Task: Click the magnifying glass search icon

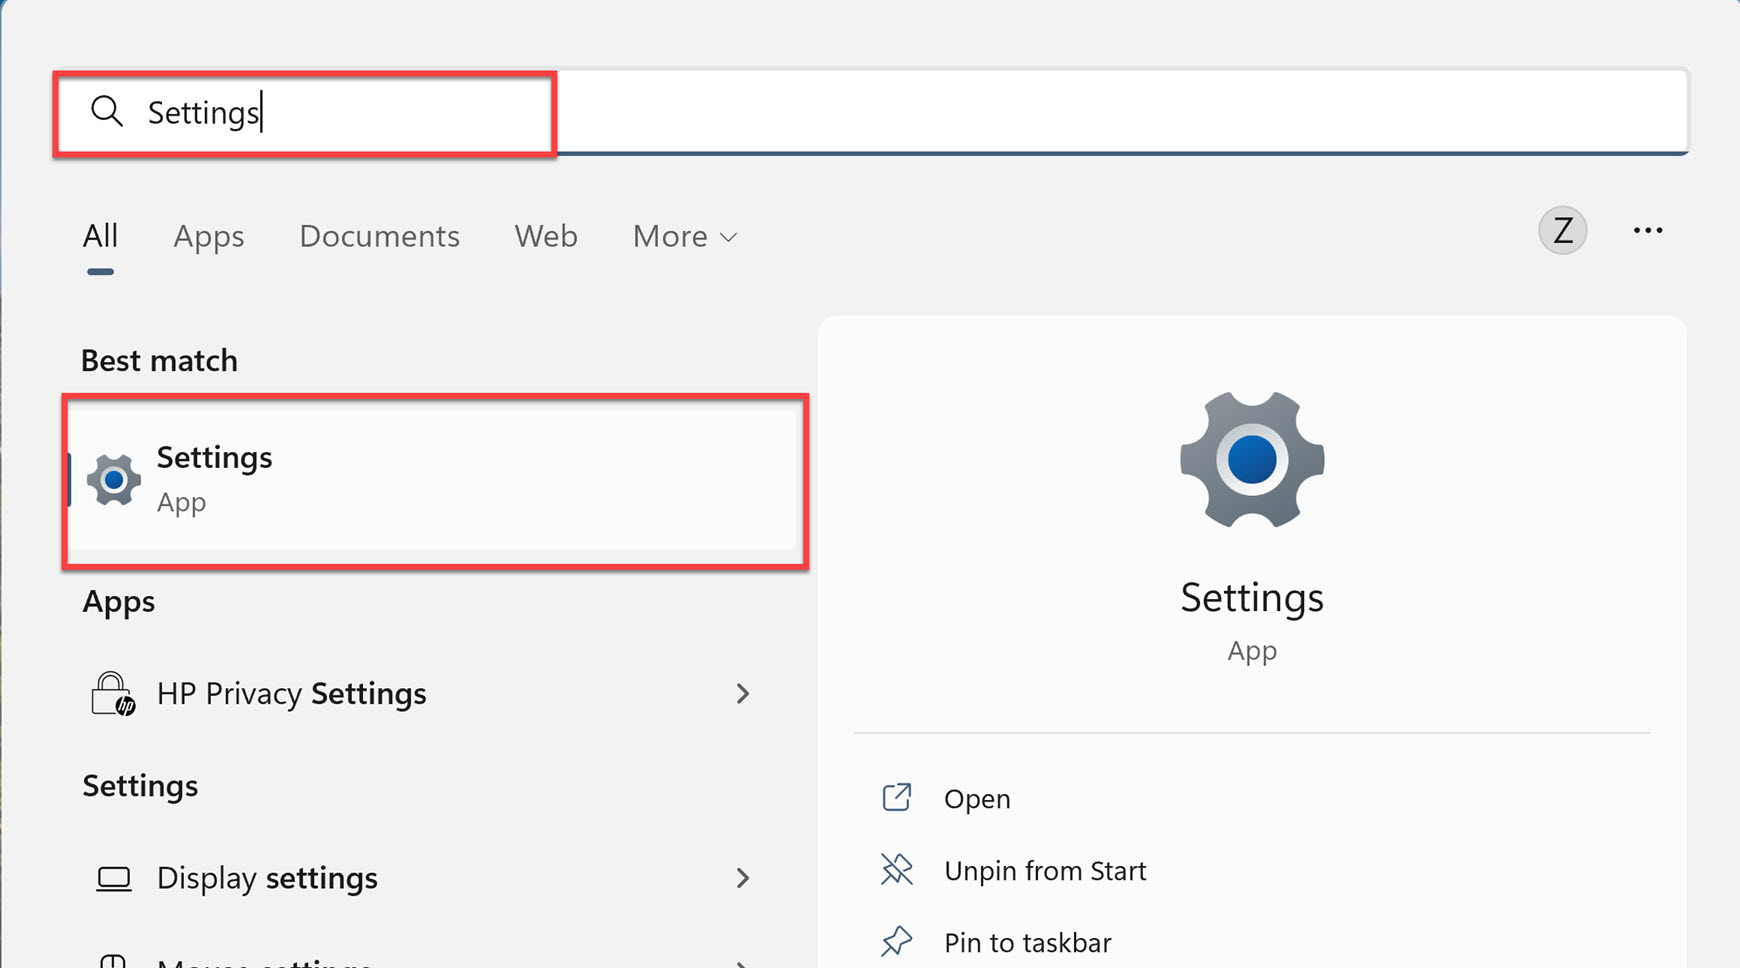Action: point(106,111)
